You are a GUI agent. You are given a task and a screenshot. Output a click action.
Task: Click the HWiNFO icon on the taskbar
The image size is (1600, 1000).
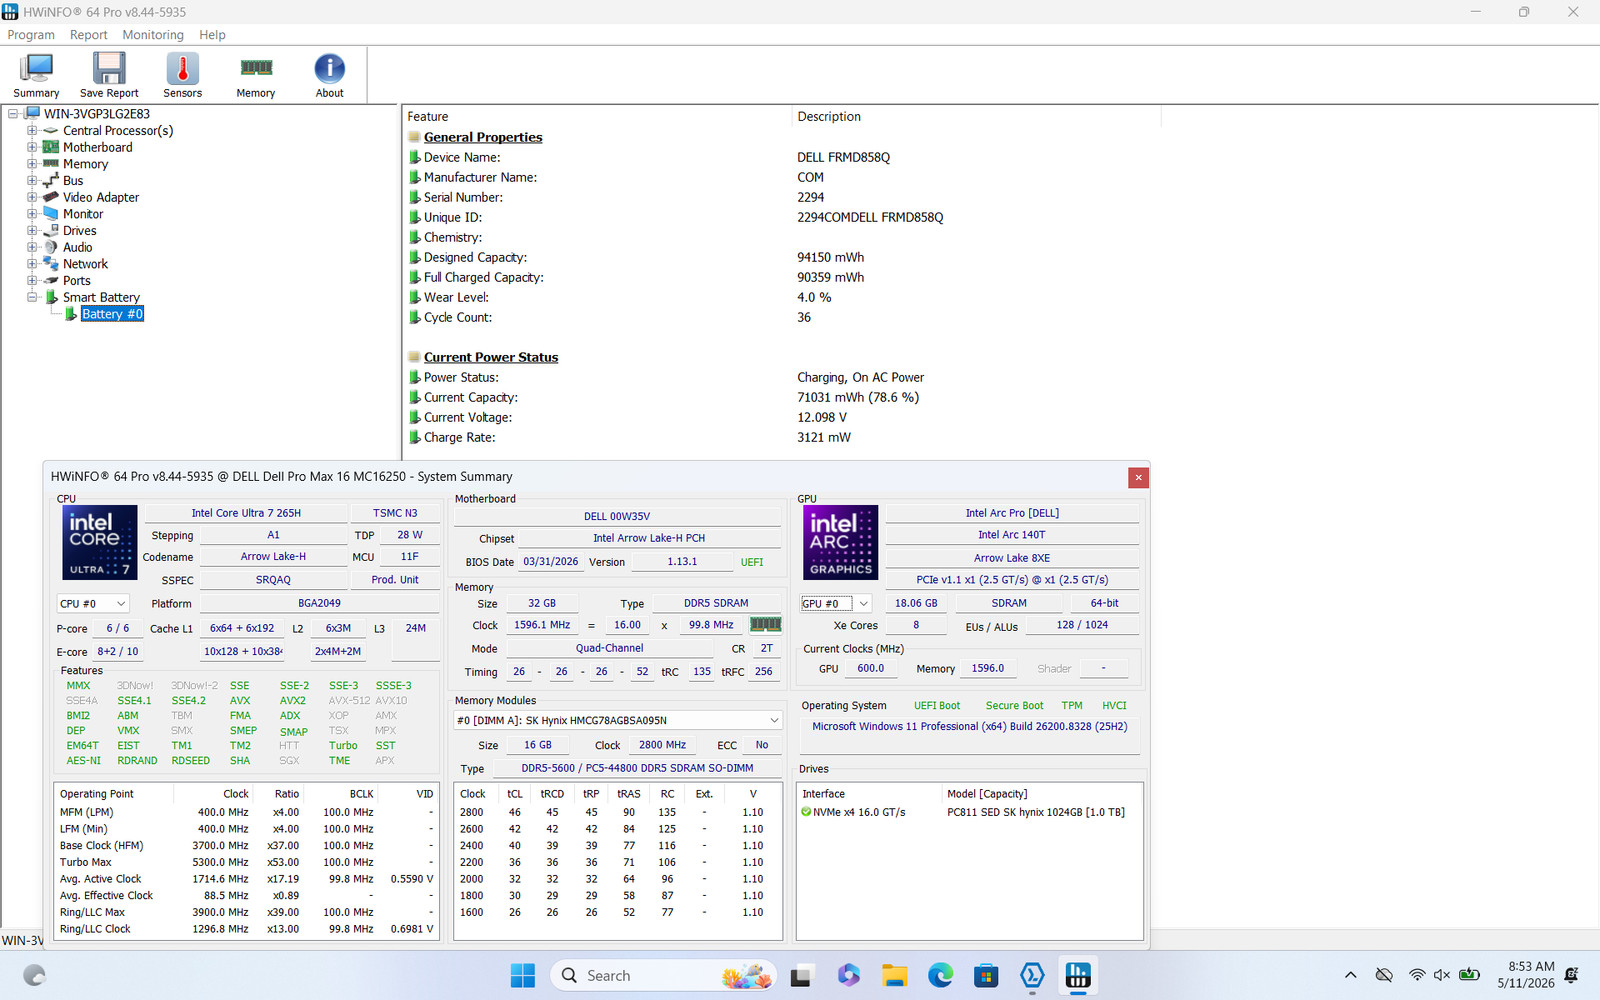[x=1078, y=975]
